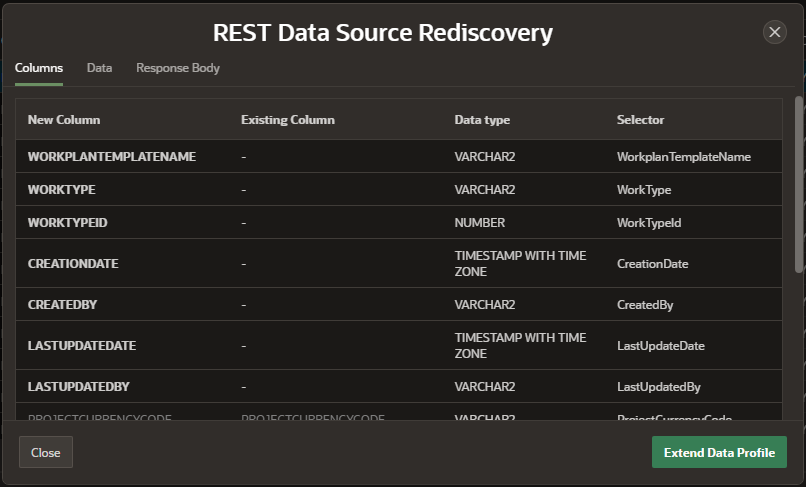Click the CreatedBy selector value
This screenshot has width=806, height=487.
(x=645, y=305)
